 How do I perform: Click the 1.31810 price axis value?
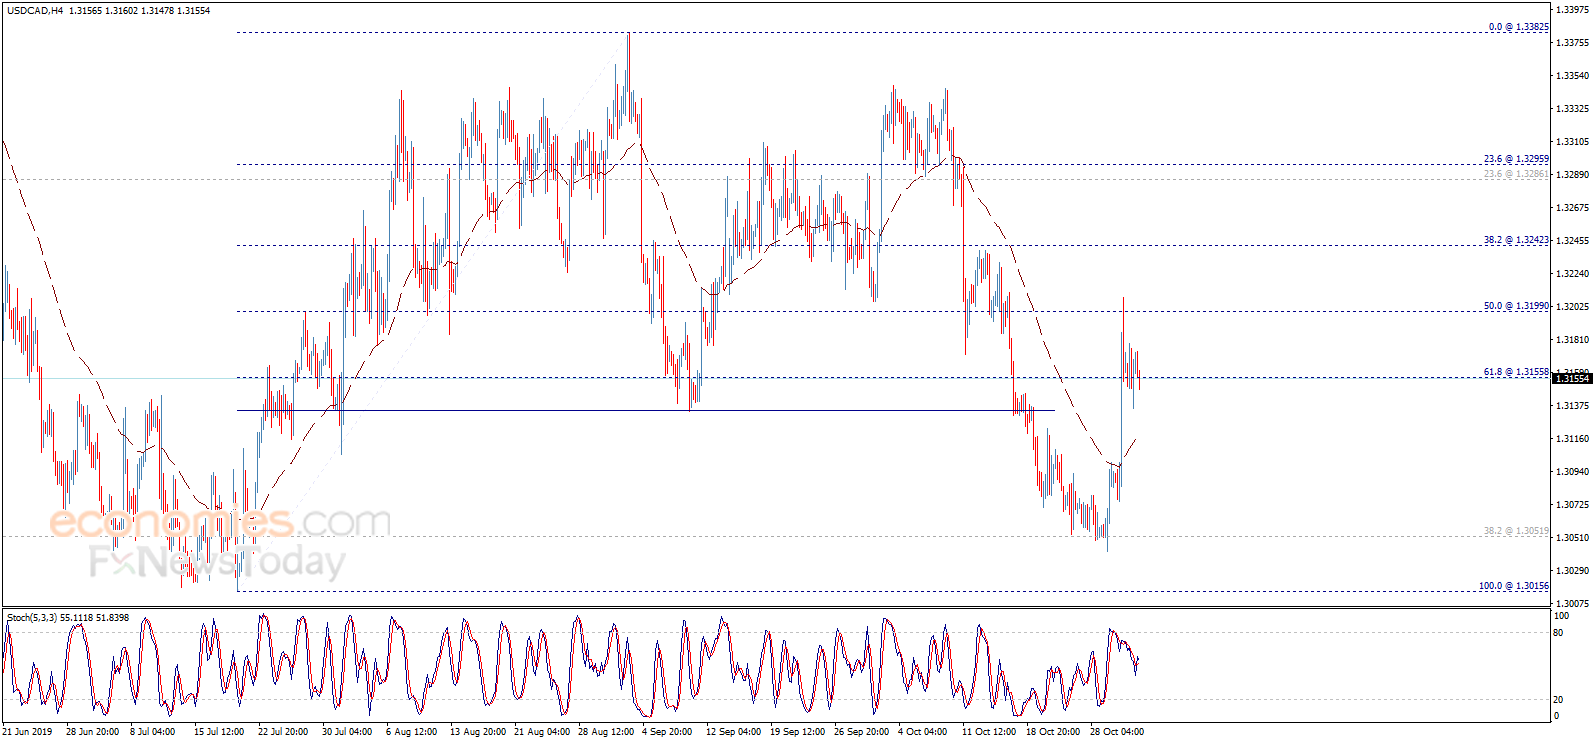pos(1573,340)
